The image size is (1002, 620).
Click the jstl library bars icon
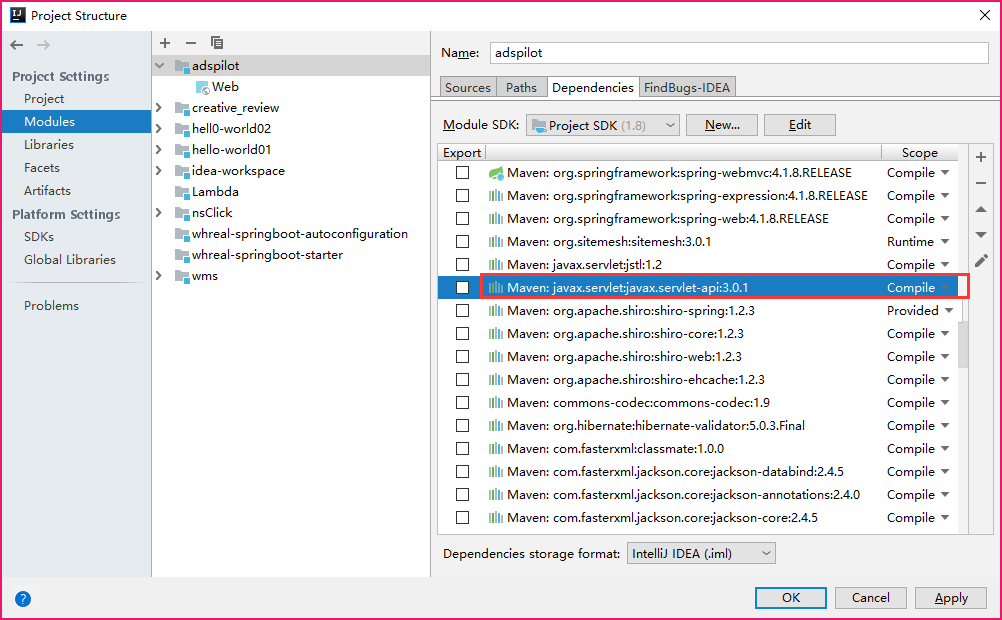pyautogui.click(x=496, y=265)
